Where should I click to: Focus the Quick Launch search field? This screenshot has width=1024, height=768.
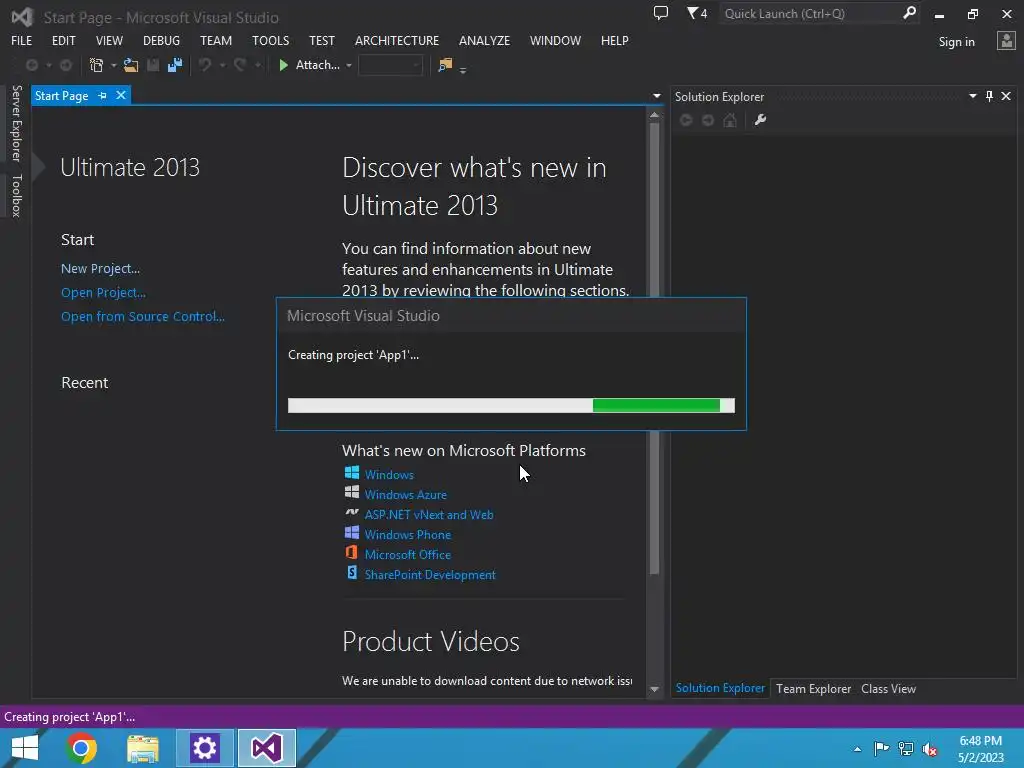point(810,14)
